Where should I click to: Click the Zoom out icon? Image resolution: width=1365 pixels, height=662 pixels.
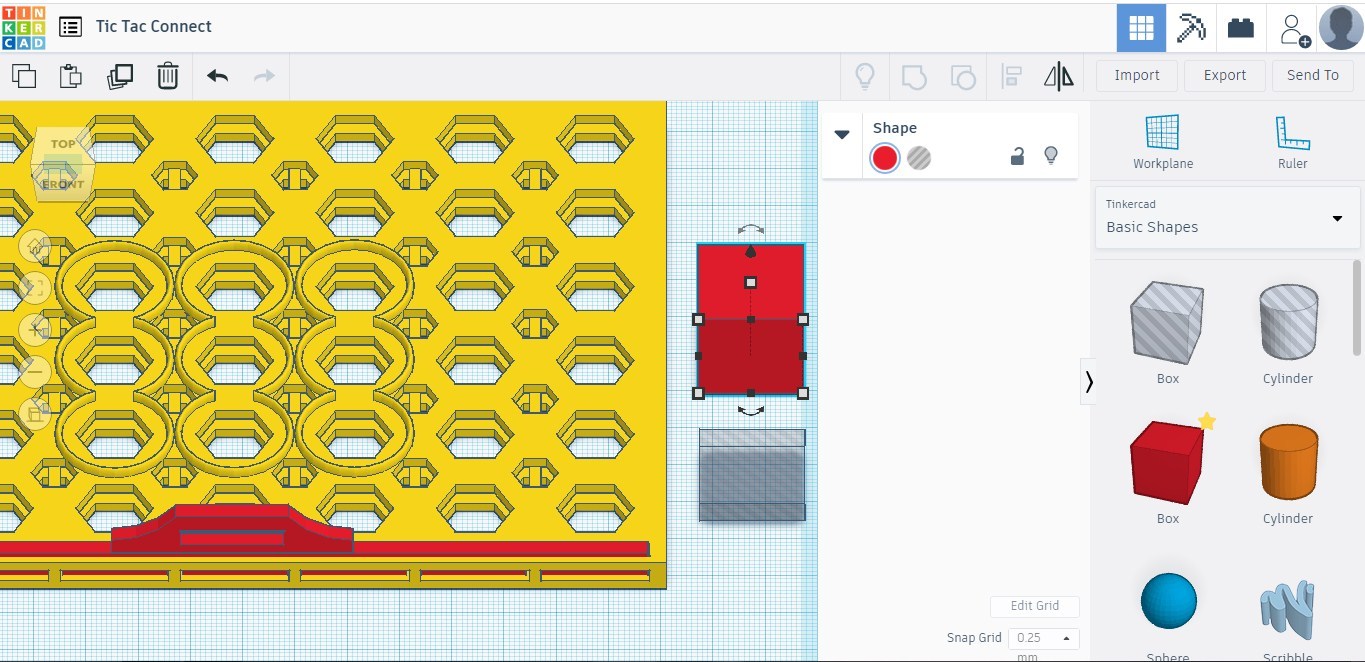coord(35,371)
